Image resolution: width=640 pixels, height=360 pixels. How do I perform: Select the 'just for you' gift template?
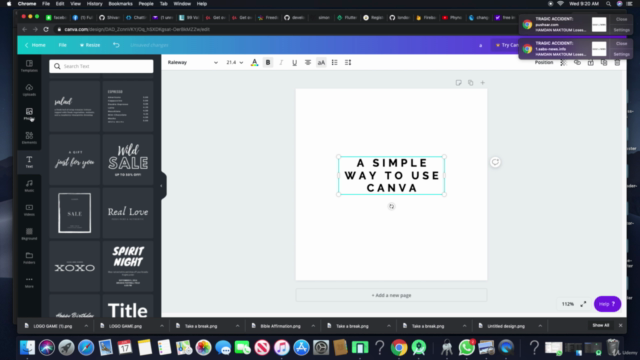point(75,160)
